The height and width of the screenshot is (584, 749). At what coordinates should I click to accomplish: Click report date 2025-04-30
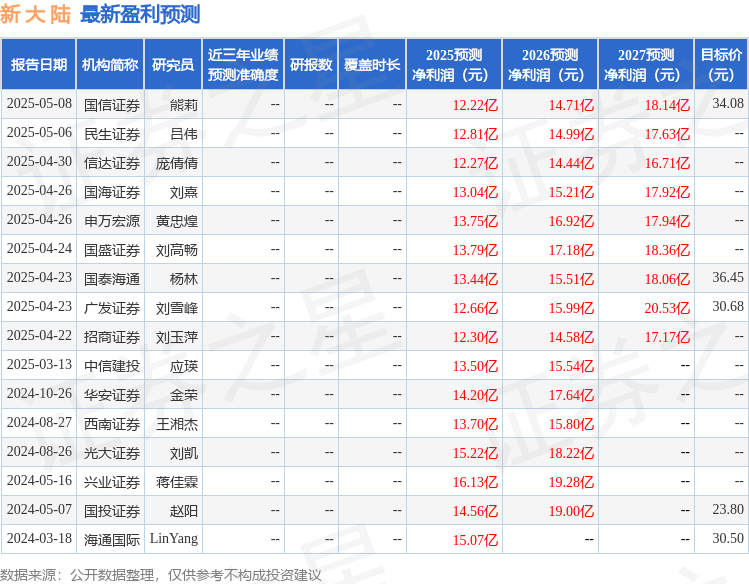pos(39,161)
